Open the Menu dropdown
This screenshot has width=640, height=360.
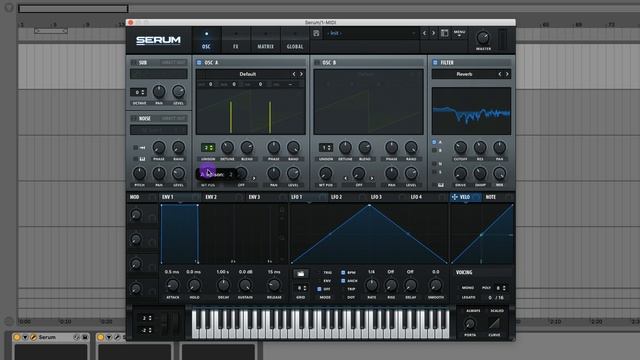pos(459,33)
